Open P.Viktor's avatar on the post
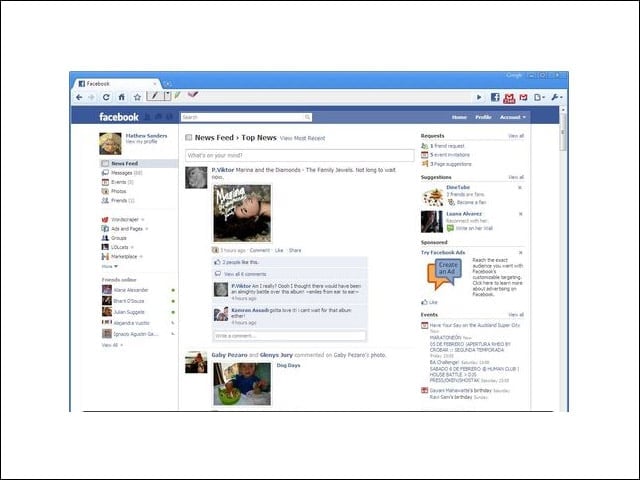Screen dimensions: 640x480 tap(196, 178)
